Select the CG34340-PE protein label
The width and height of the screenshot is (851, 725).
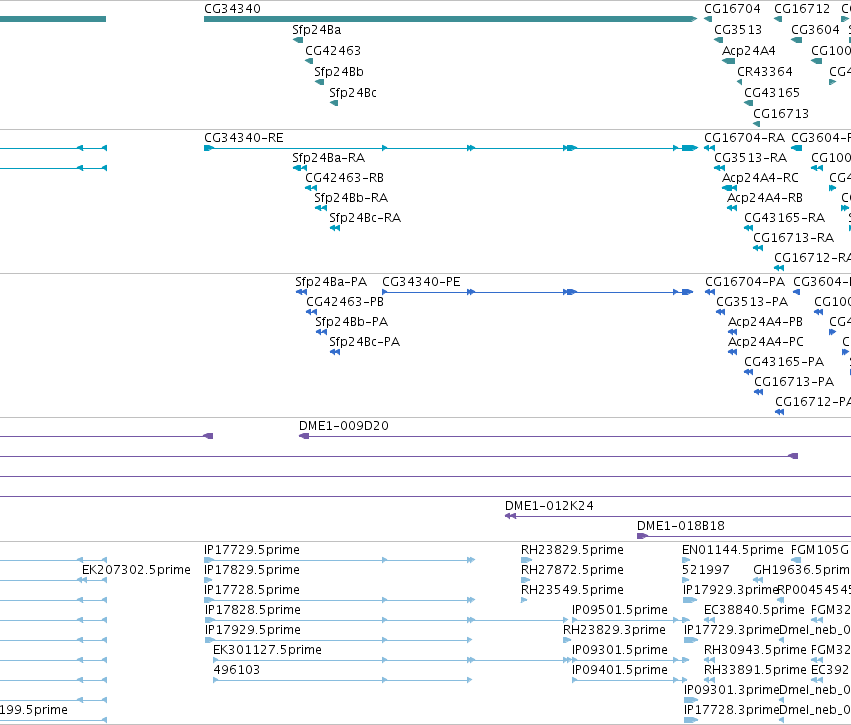click(421, 282)
